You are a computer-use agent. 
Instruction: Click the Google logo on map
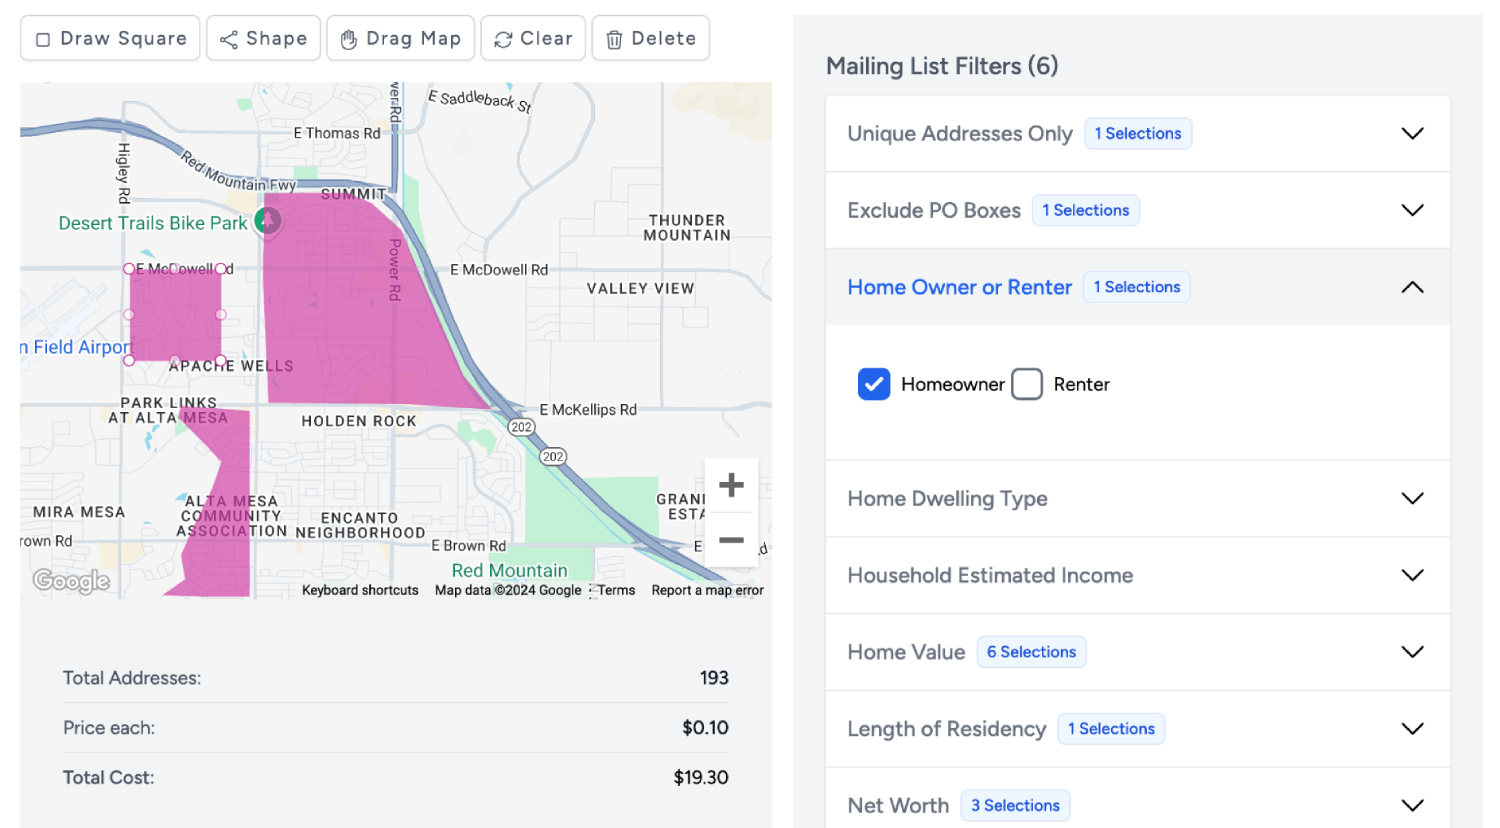(71, 580)
